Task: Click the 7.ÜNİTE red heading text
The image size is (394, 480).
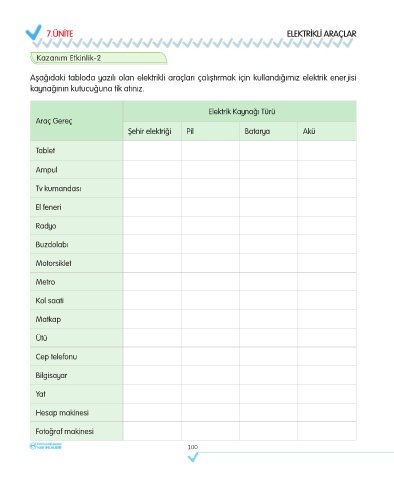Action: [x=59, y=34]
